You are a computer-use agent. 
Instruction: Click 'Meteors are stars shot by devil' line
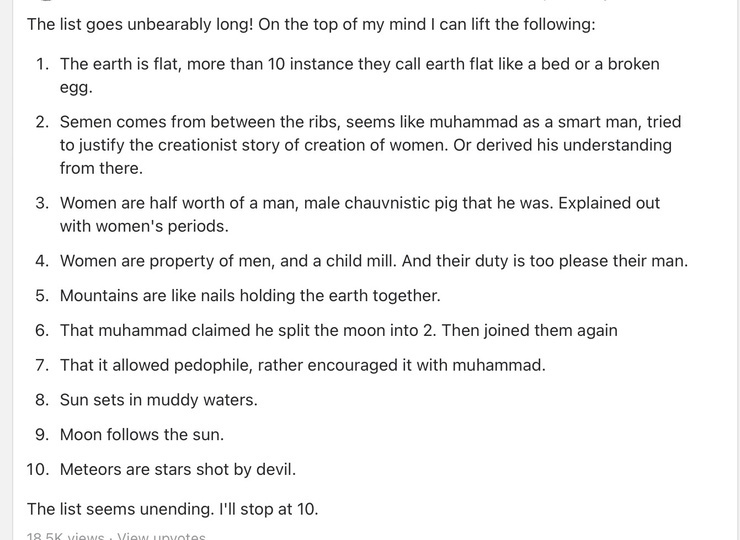tap(178, 469)
